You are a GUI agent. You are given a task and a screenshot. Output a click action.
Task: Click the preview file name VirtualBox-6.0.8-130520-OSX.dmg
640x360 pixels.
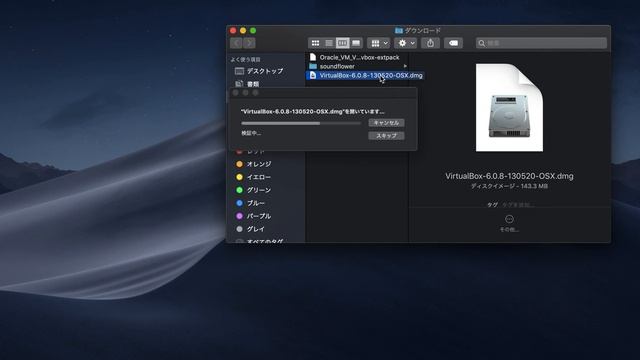point(509,176)
